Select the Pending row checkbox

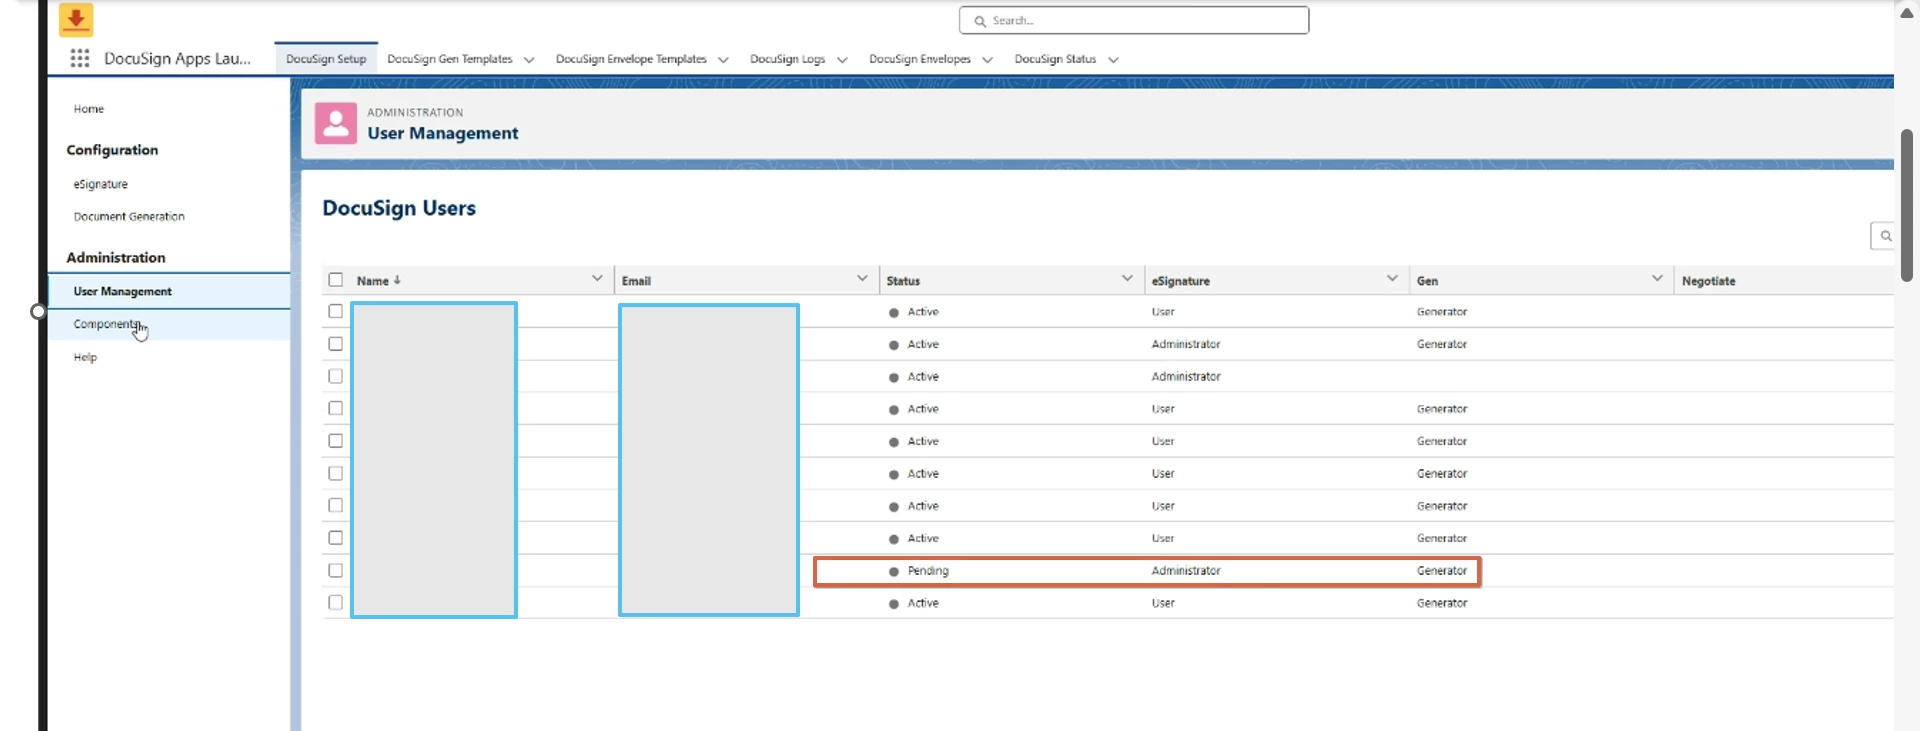tap(336, 570)
